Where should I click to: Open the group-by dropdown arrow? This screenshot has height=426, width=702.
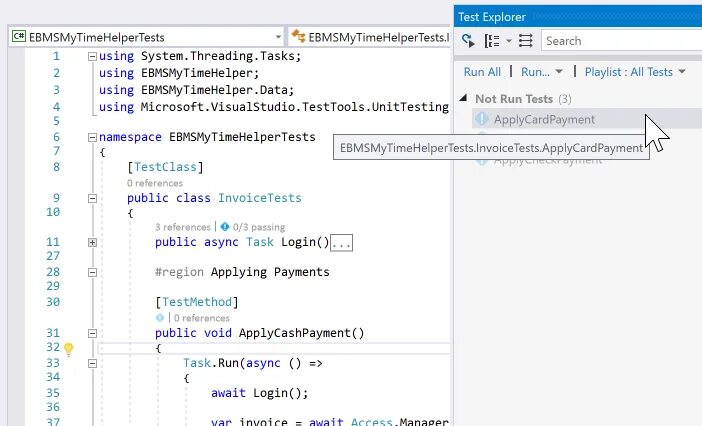(509, 41)
